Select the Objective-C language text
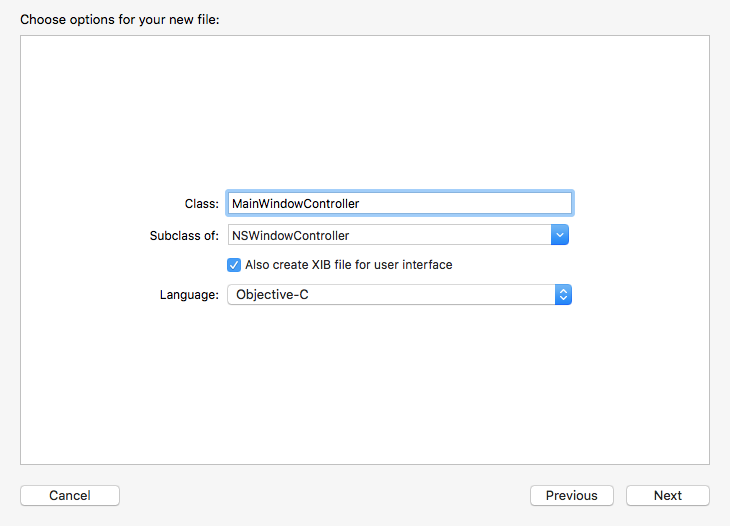Screen dimensions: 730x526 278,295
